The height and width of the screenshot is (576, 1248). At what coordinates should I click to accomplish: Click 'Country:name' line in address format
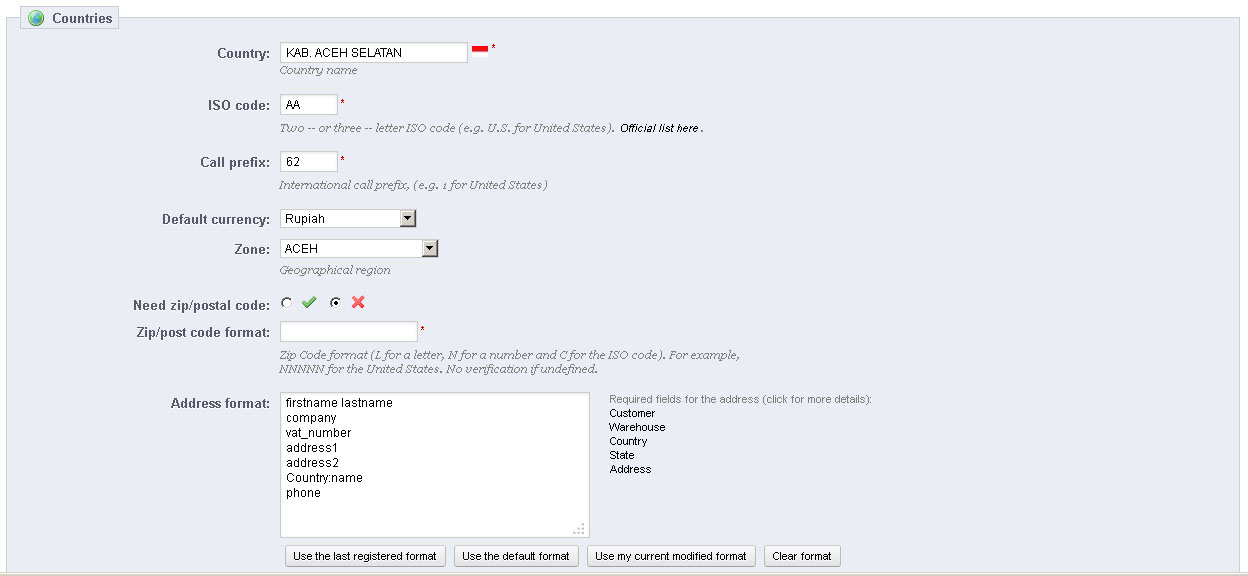324,478
